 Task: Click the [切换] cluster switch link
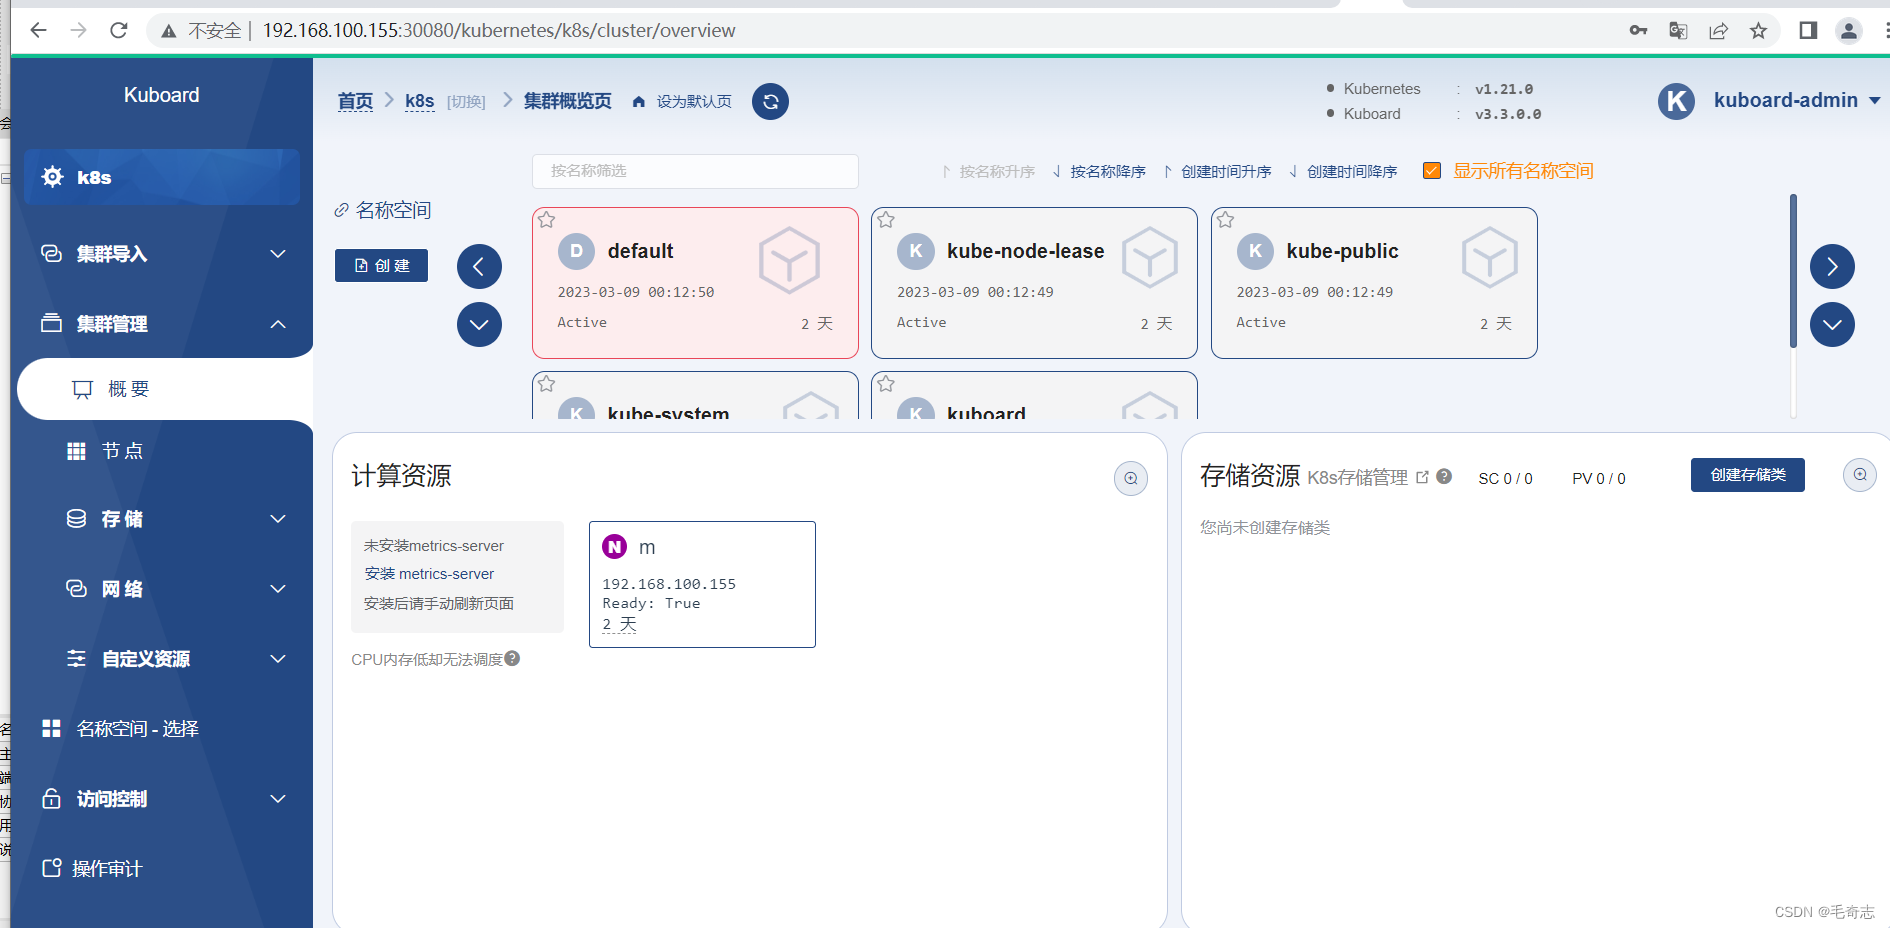(466, 102)
